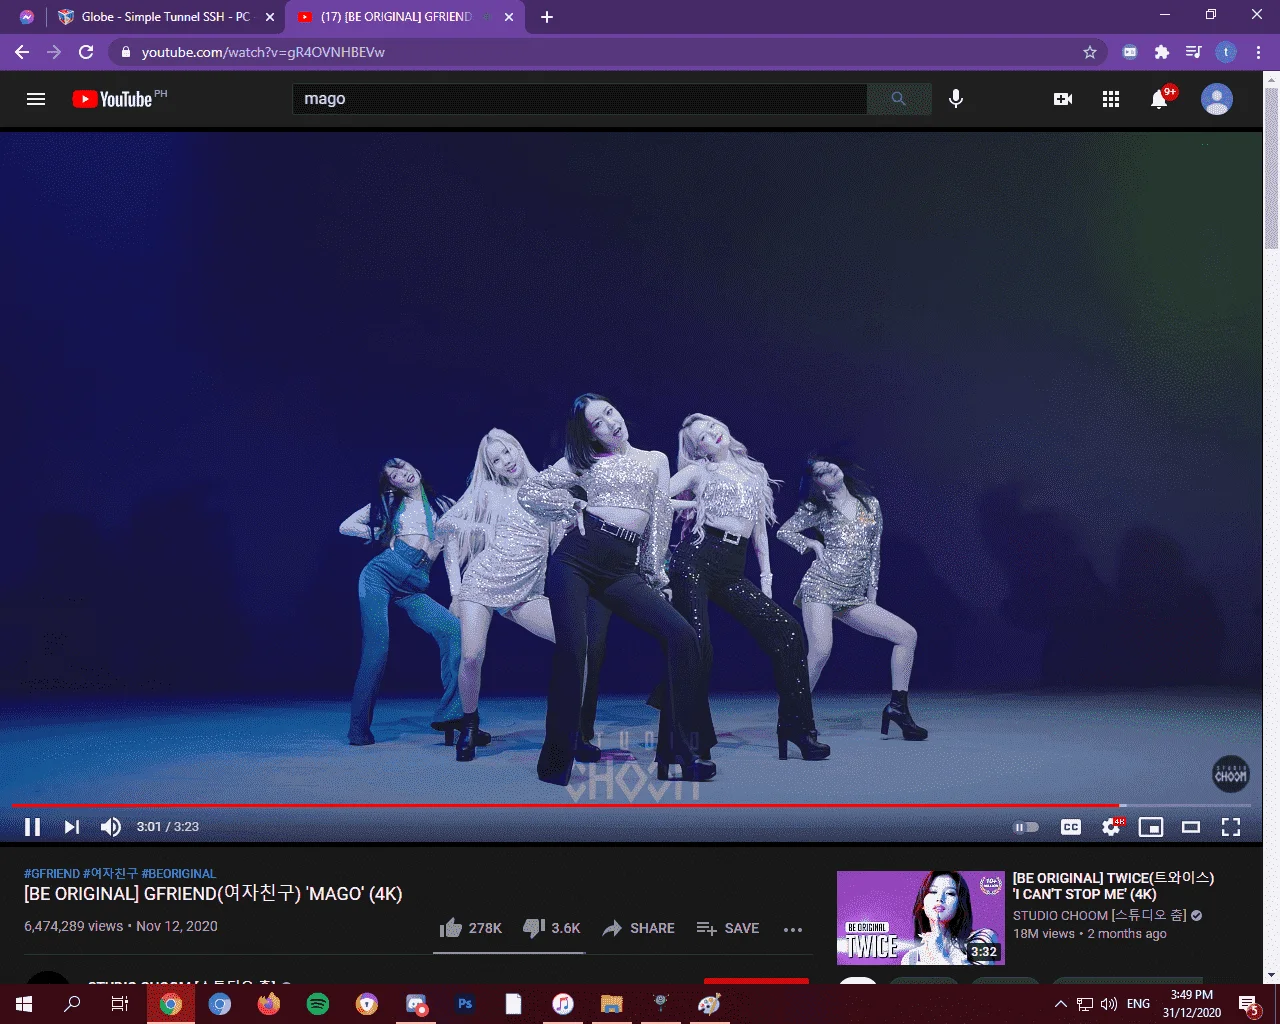
Task: Open the Paint palette app on the taskbar
Action: 710,1004
